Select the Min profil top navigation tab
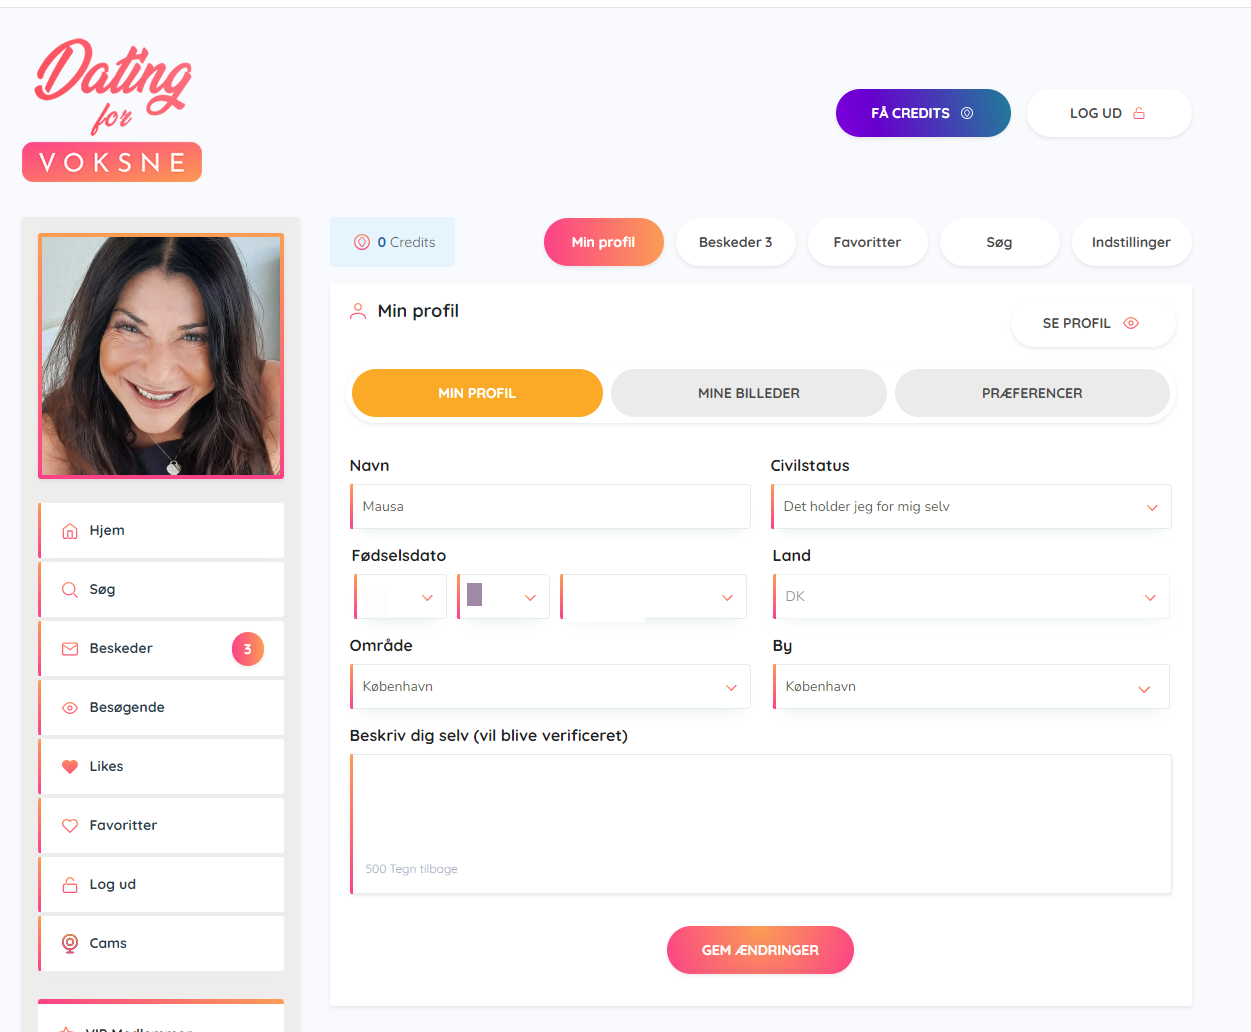Viewport: 1251px width, 1032px height. tap(604, 242)
